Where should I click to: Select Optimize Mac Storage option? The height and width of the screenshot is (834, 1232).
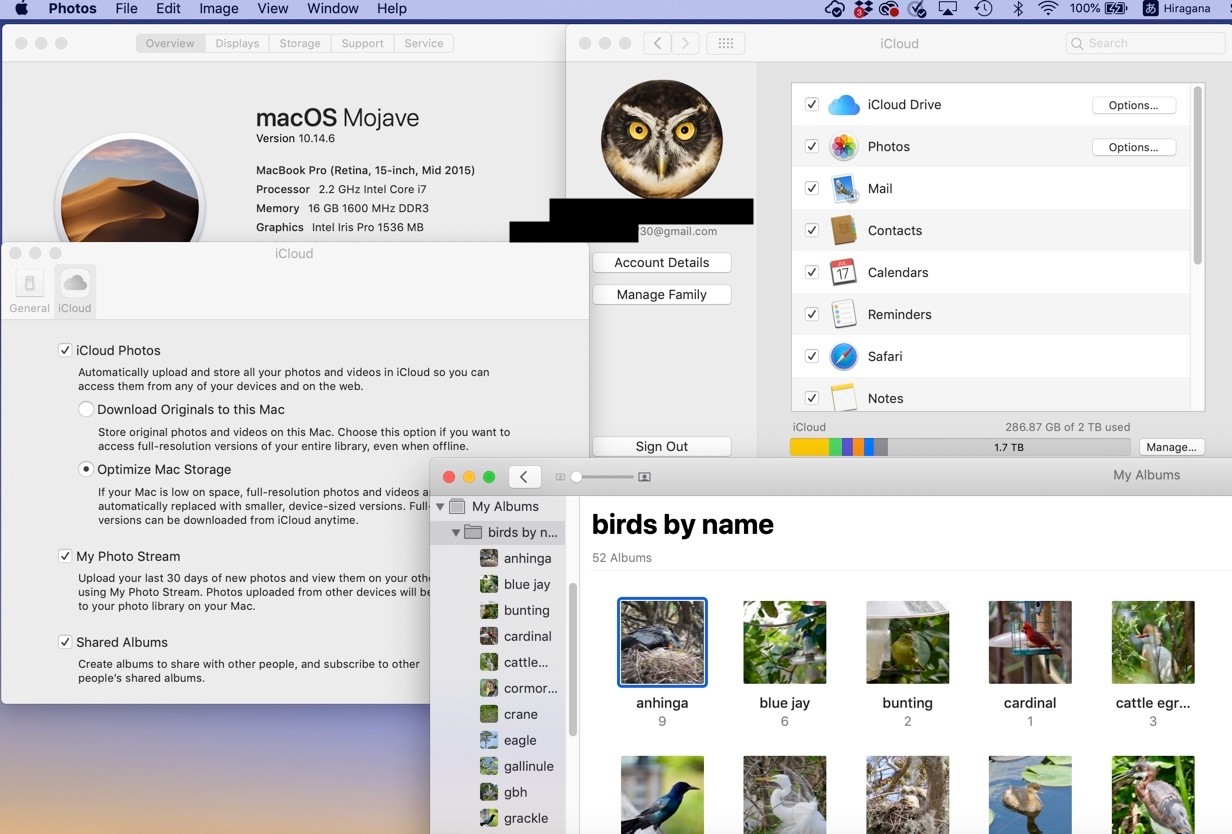coord(86,469)
